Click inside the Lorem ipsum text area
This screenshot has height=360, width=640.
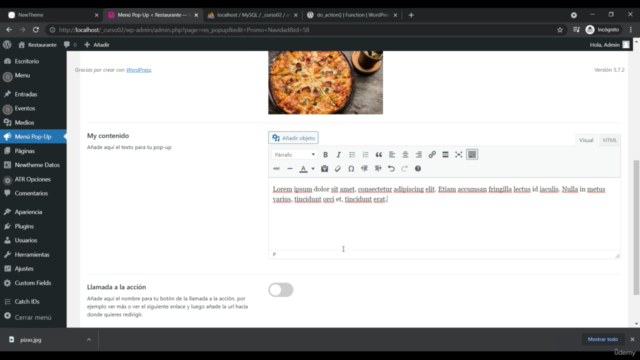444,213
